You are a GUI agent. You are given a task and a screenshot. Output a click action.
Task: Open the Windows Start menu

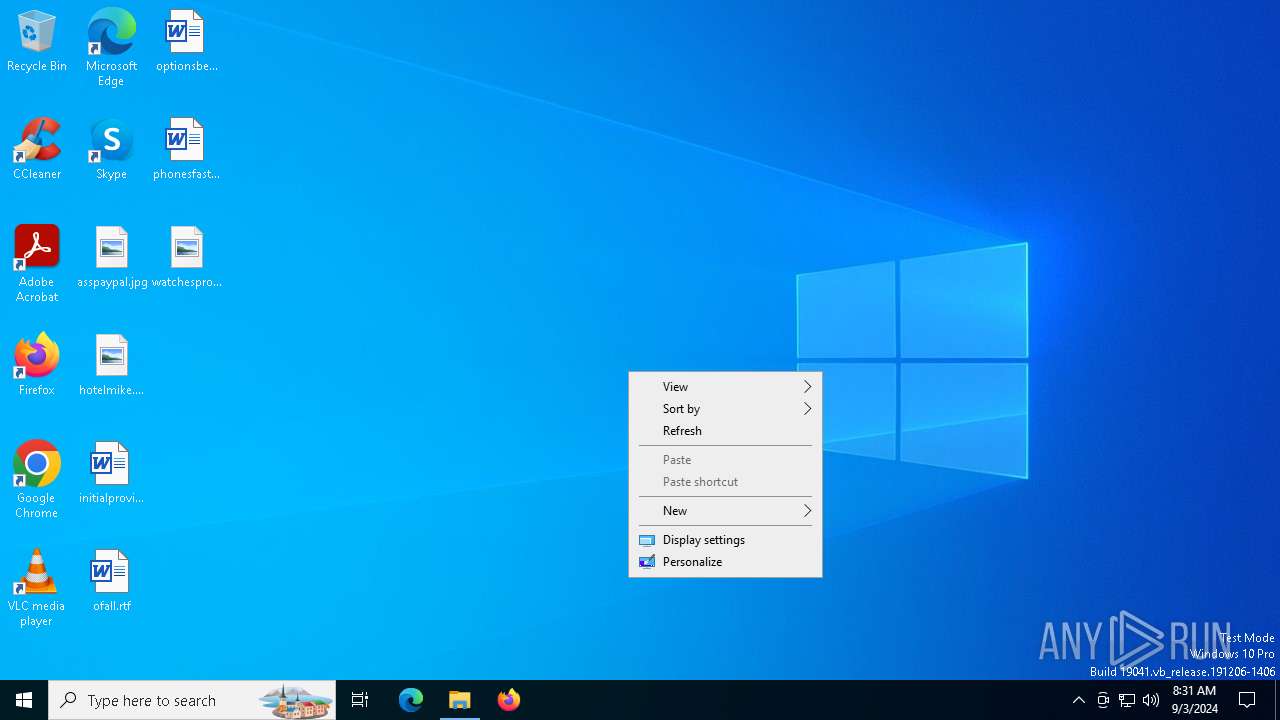24,700
